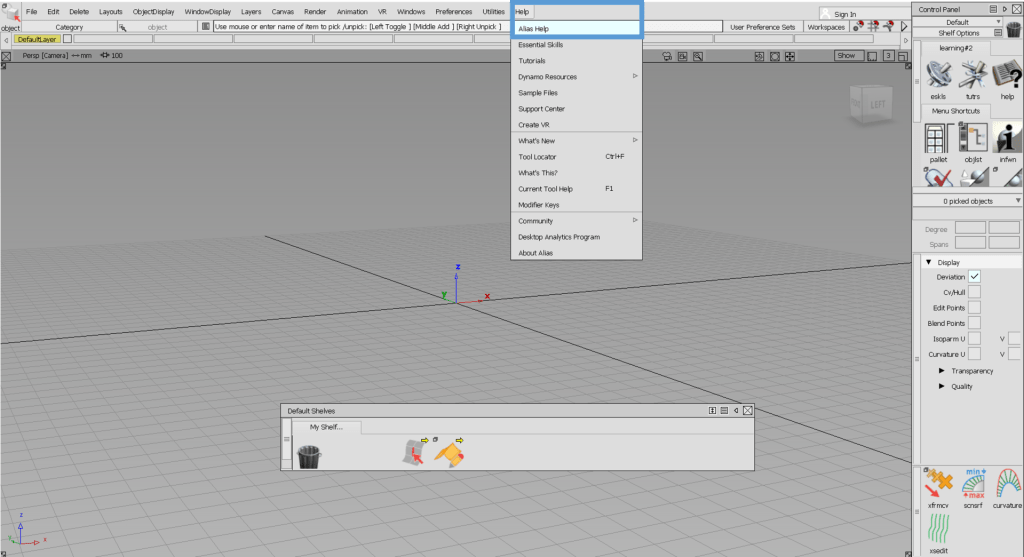Select the curvature evaluation tool

[1008, 484]
